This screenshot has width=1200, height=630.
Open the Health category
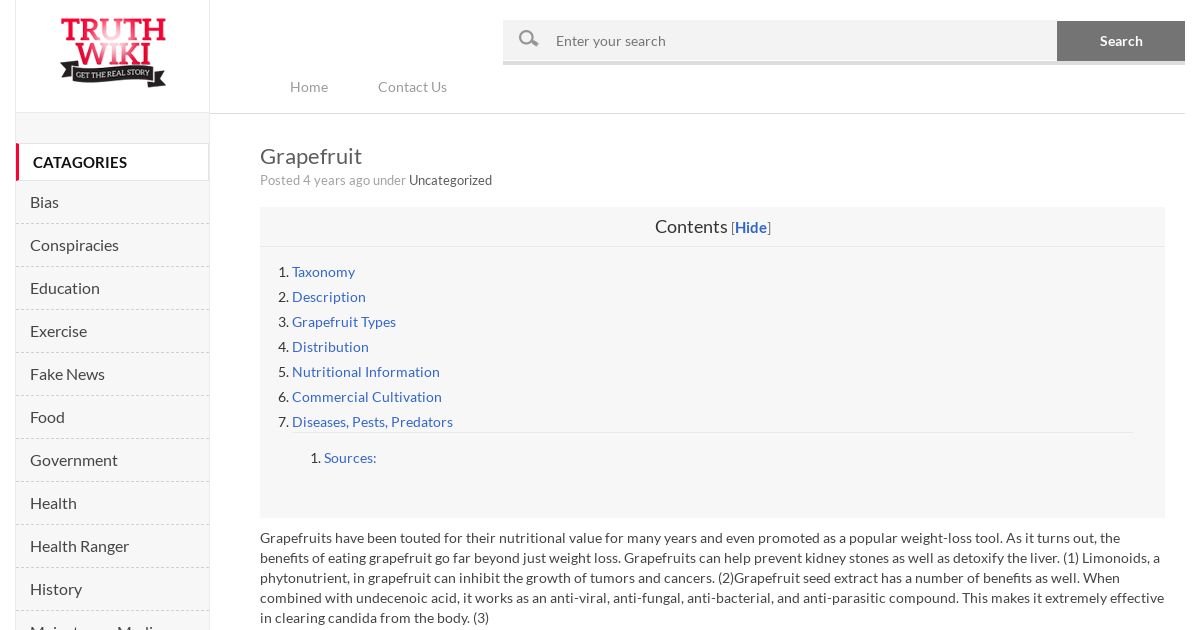click(112, 503)
